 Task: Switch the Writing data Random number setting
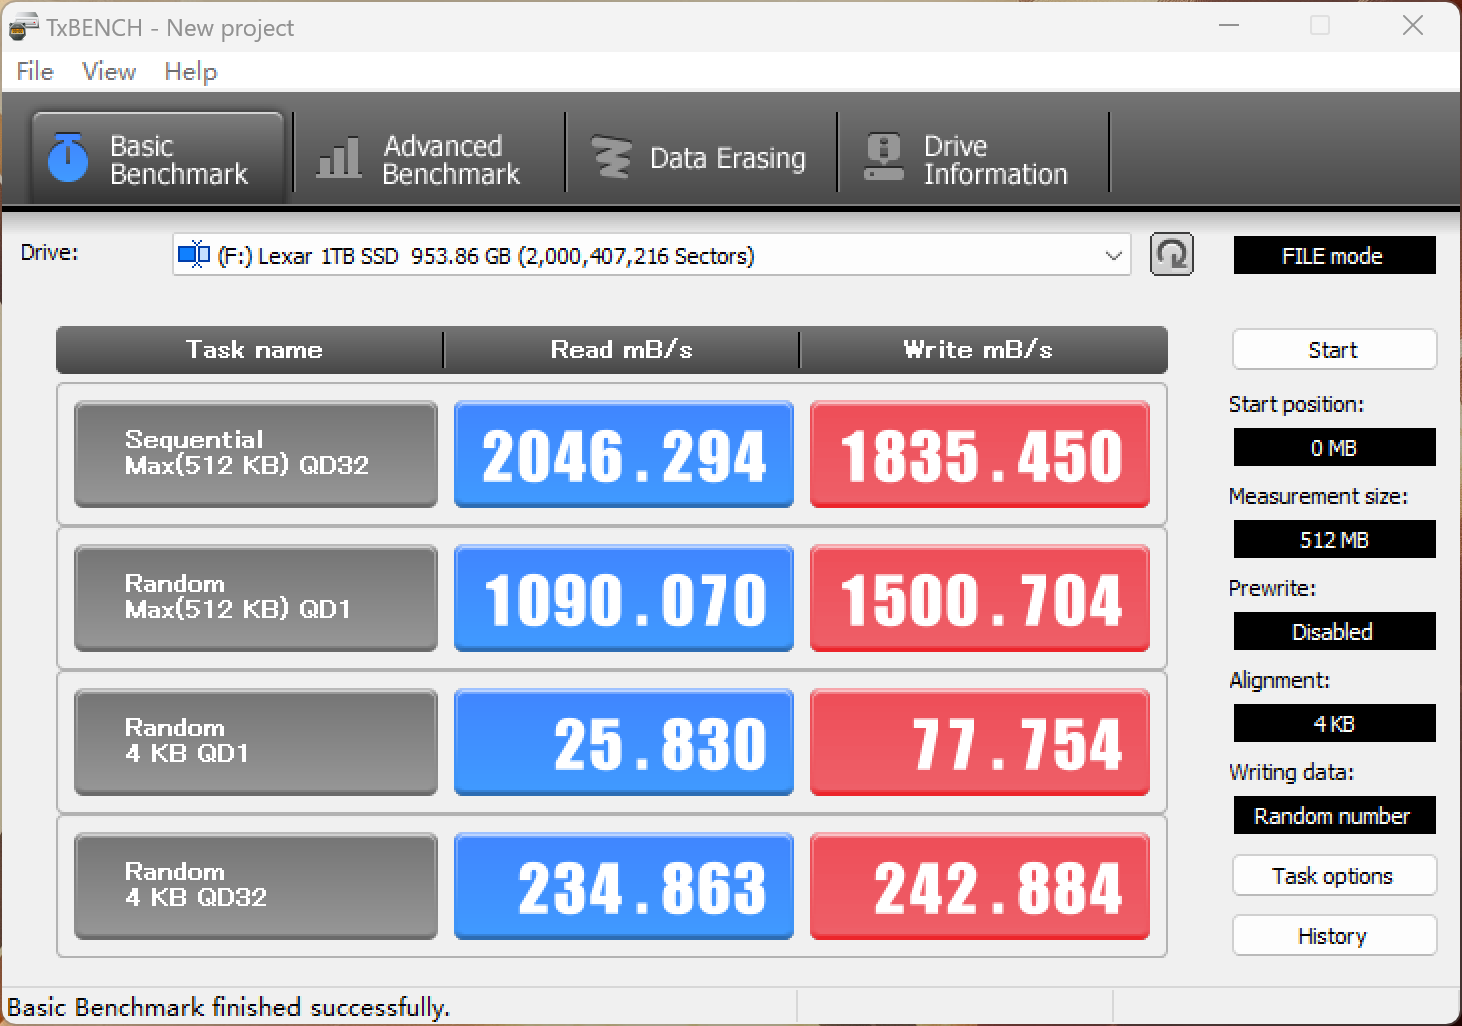coord(1333,816)
